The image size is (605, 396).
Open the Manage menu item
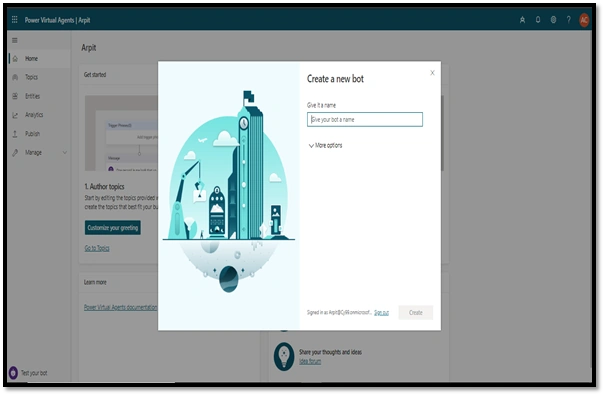pyautogui.click(x=39, y=153)
